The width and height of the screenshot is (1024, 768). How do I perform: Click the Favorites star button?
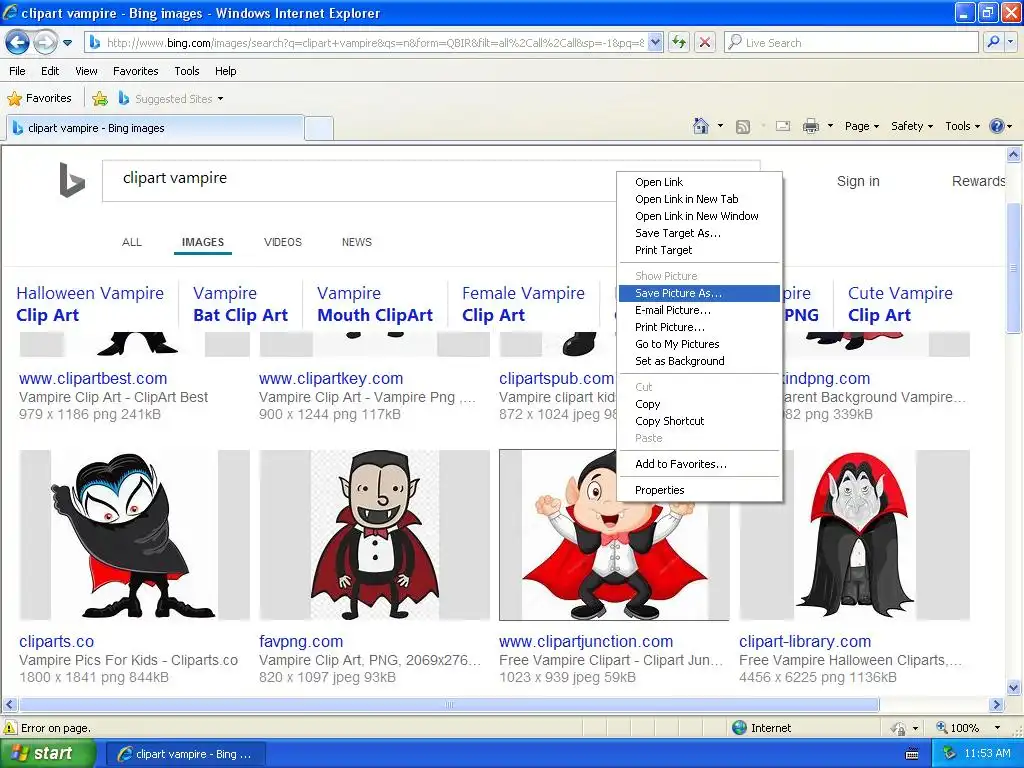click(x=39, y=99)
